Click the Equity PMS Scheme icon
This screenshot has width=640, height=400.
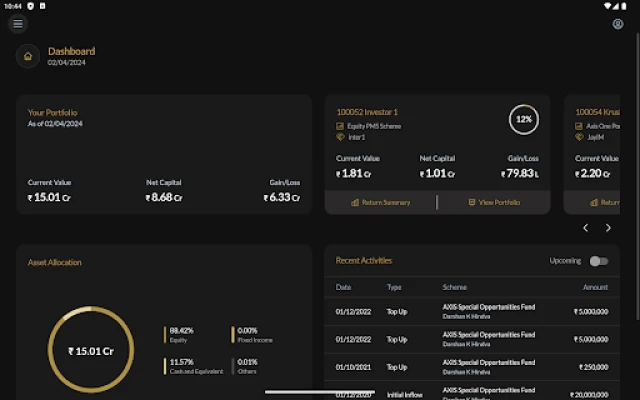pos(341,126)
